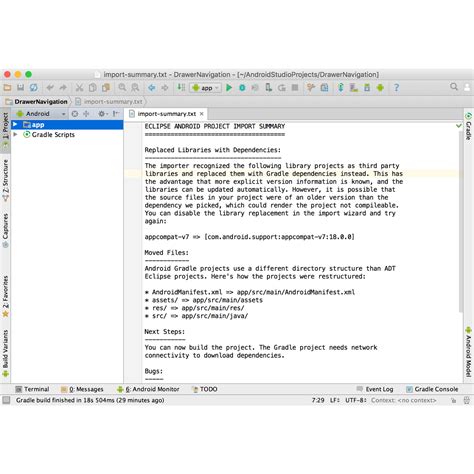
Task: Click the Gradle build finished status text
Action: [90, 400]
